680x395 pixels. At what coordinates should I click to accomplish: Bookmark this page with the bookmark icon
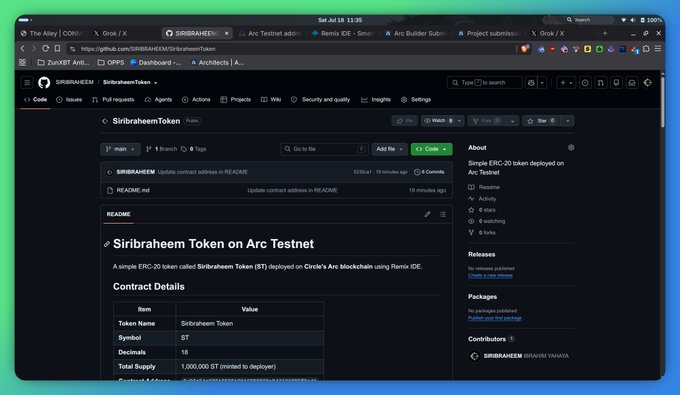click(x=57, y=49)
